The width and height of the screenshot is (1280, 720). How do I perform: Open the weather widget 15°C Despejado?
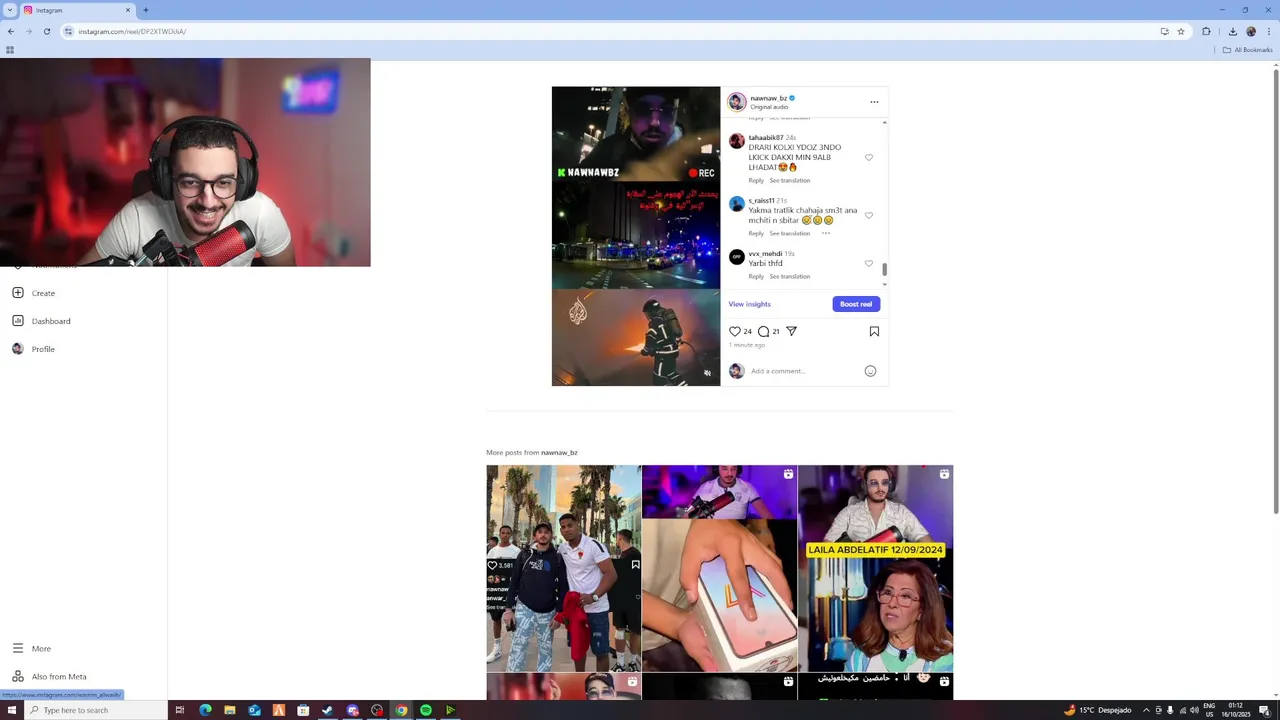(x=1097, y=710)
